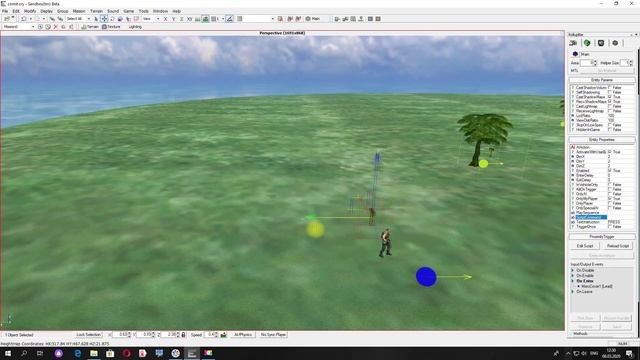Toggle the OnlyMyPlayer checkbox
Screen dimensions: 640x360
pos(610,199)
